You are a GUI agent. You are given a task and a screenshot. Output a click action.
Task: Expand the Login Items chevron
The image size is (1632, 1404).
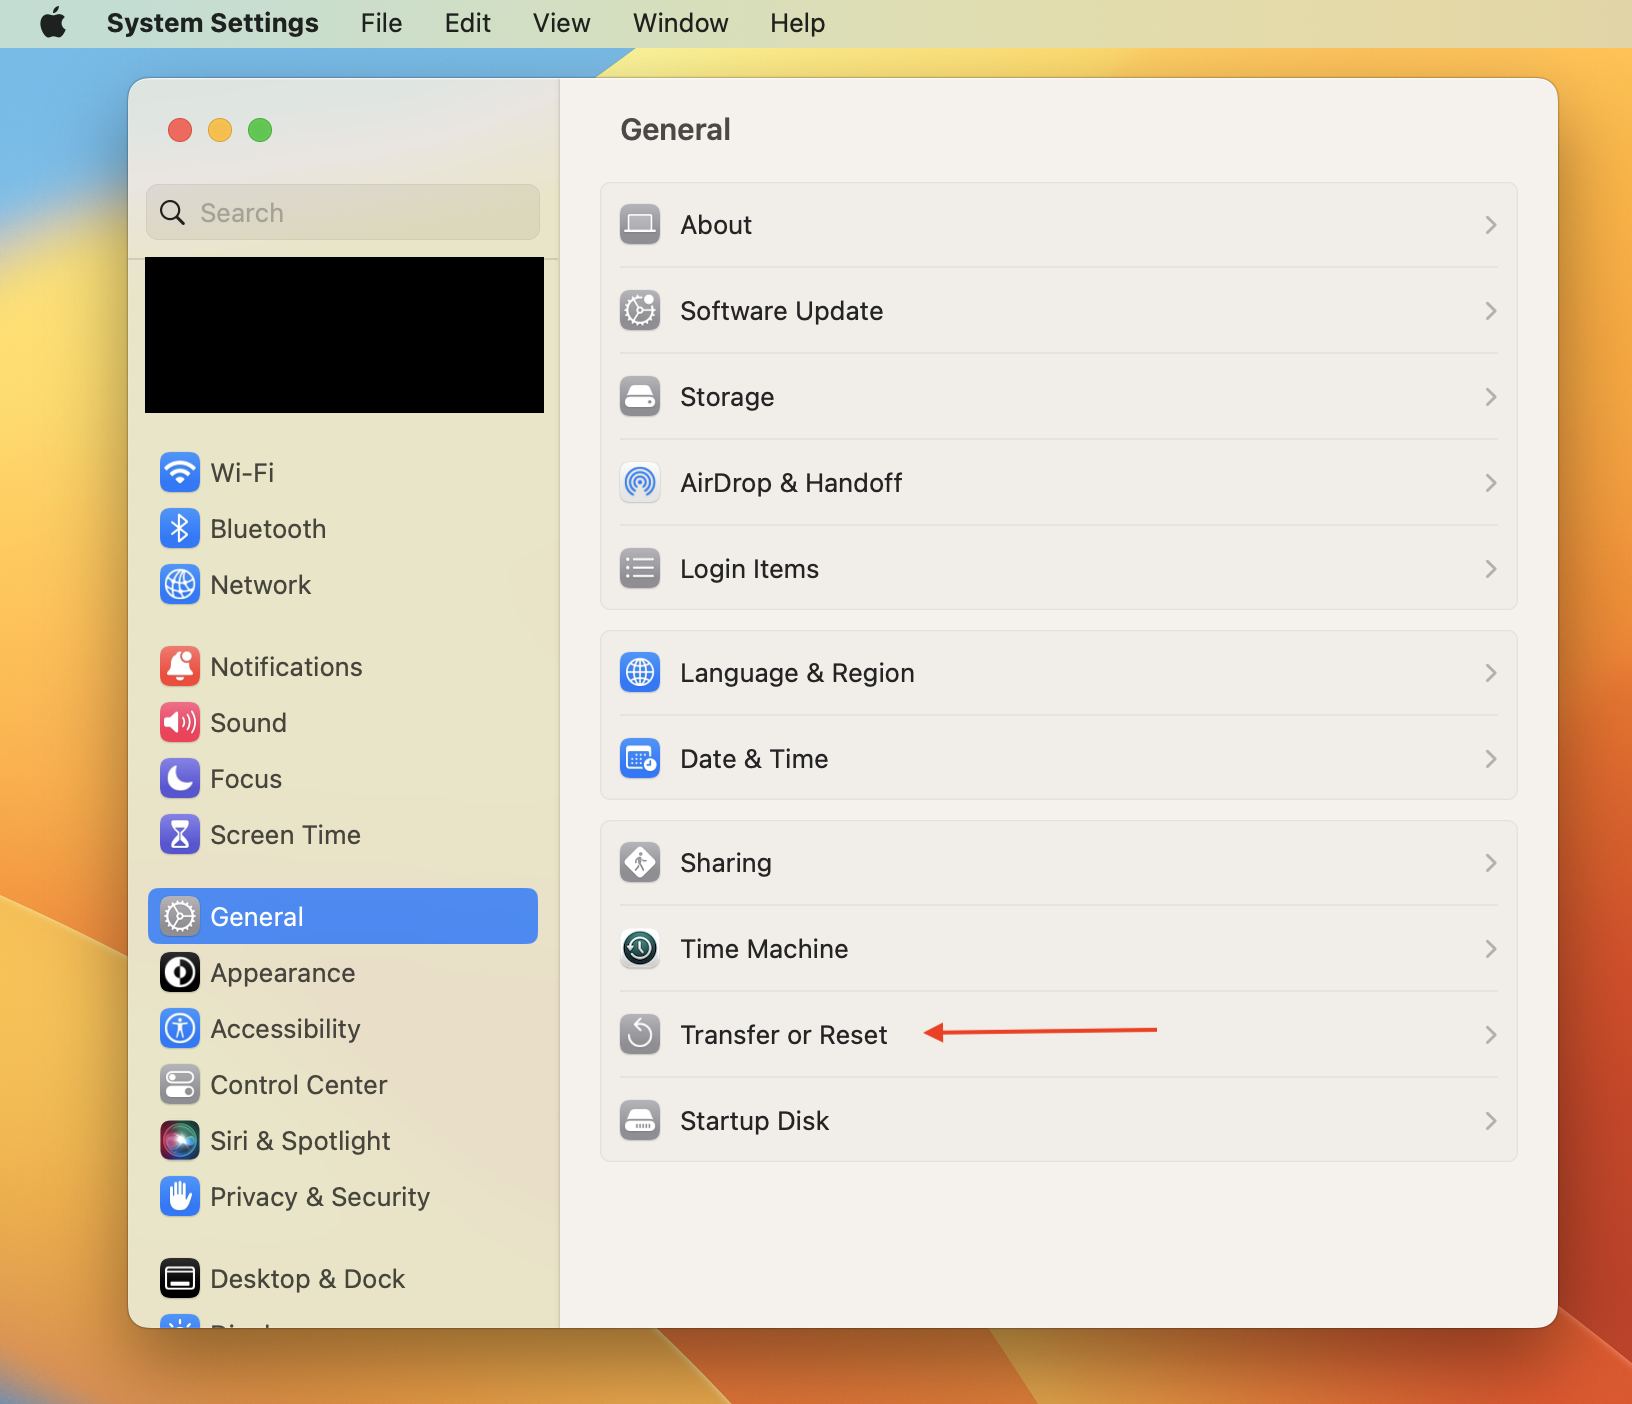[1491, 569]
